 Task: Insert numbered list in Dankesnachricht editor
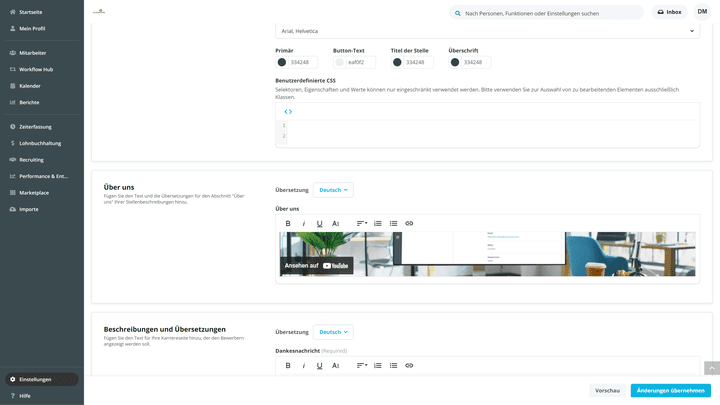click(377, 366)
